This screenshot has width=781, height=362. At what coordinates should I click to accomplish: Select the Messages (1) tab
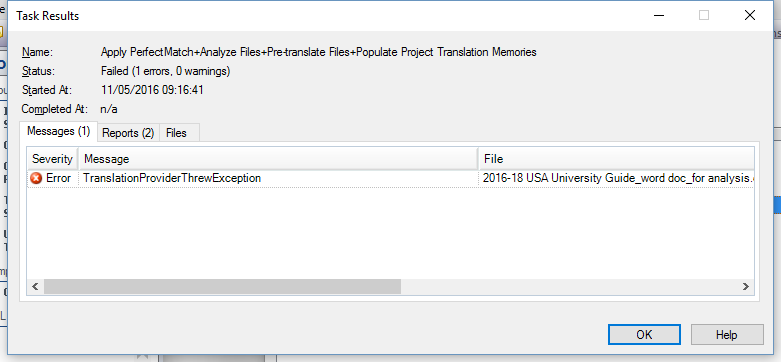58,131
